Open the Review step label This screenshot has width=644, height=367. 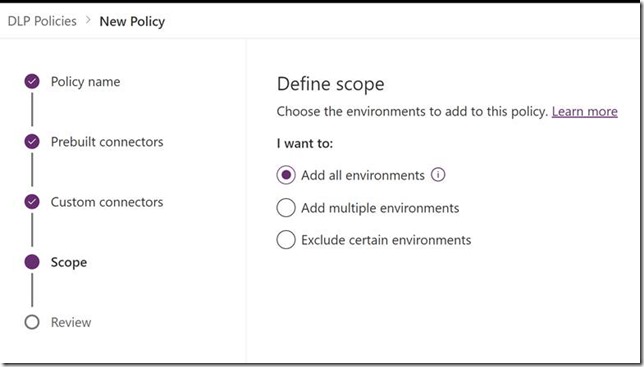(x=71, y=322)
